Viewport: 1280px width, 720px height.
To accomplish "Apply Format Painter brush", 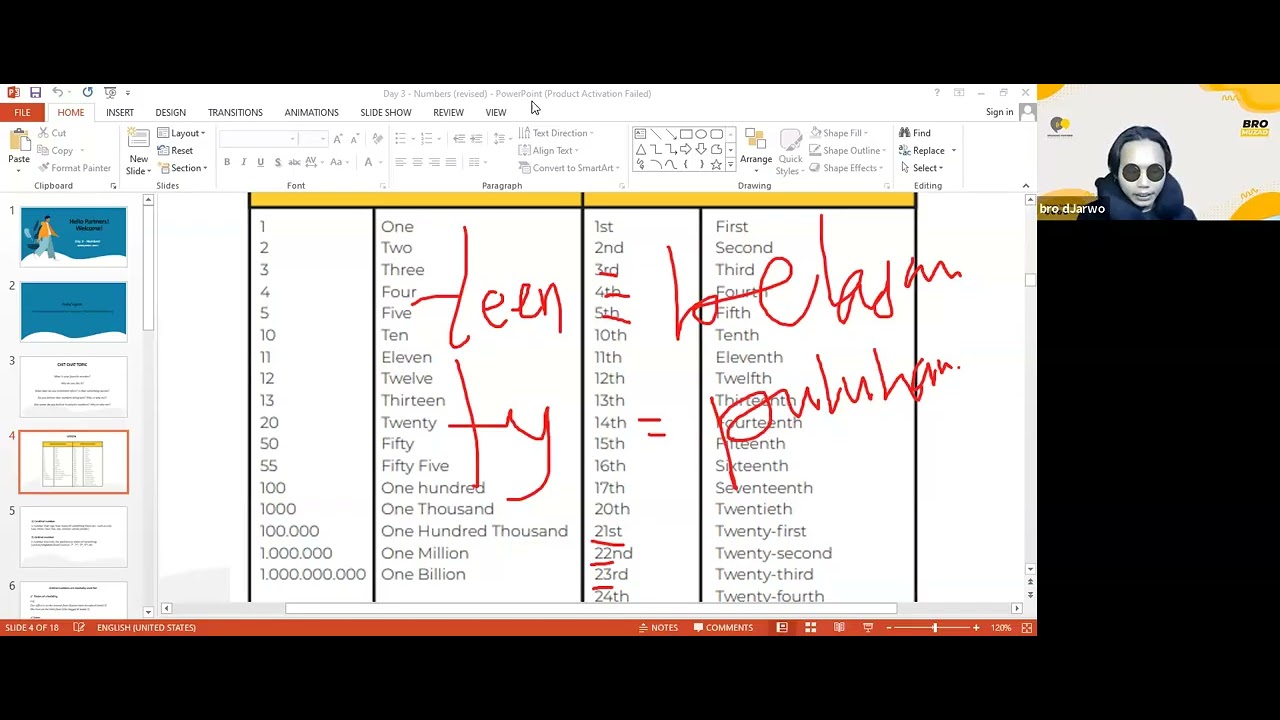I will point(74,168).
